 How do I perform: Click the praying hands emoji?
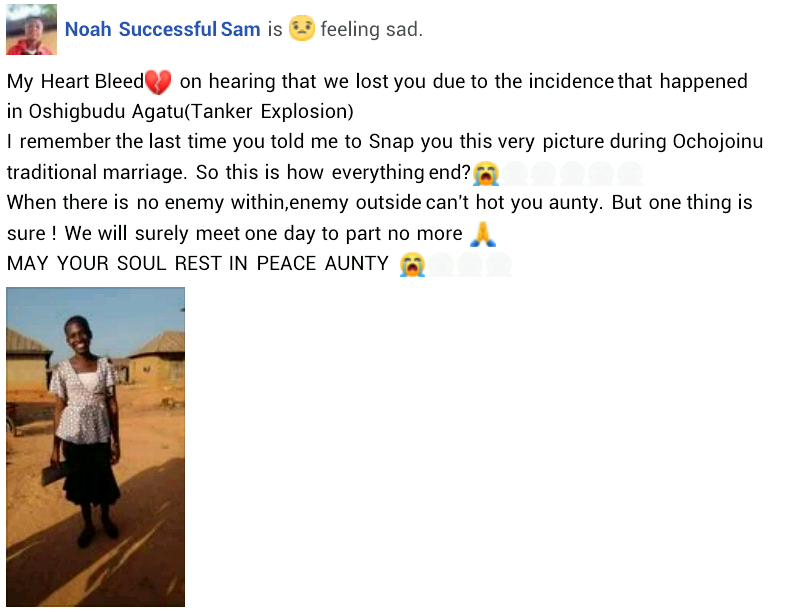coord(483,234)
